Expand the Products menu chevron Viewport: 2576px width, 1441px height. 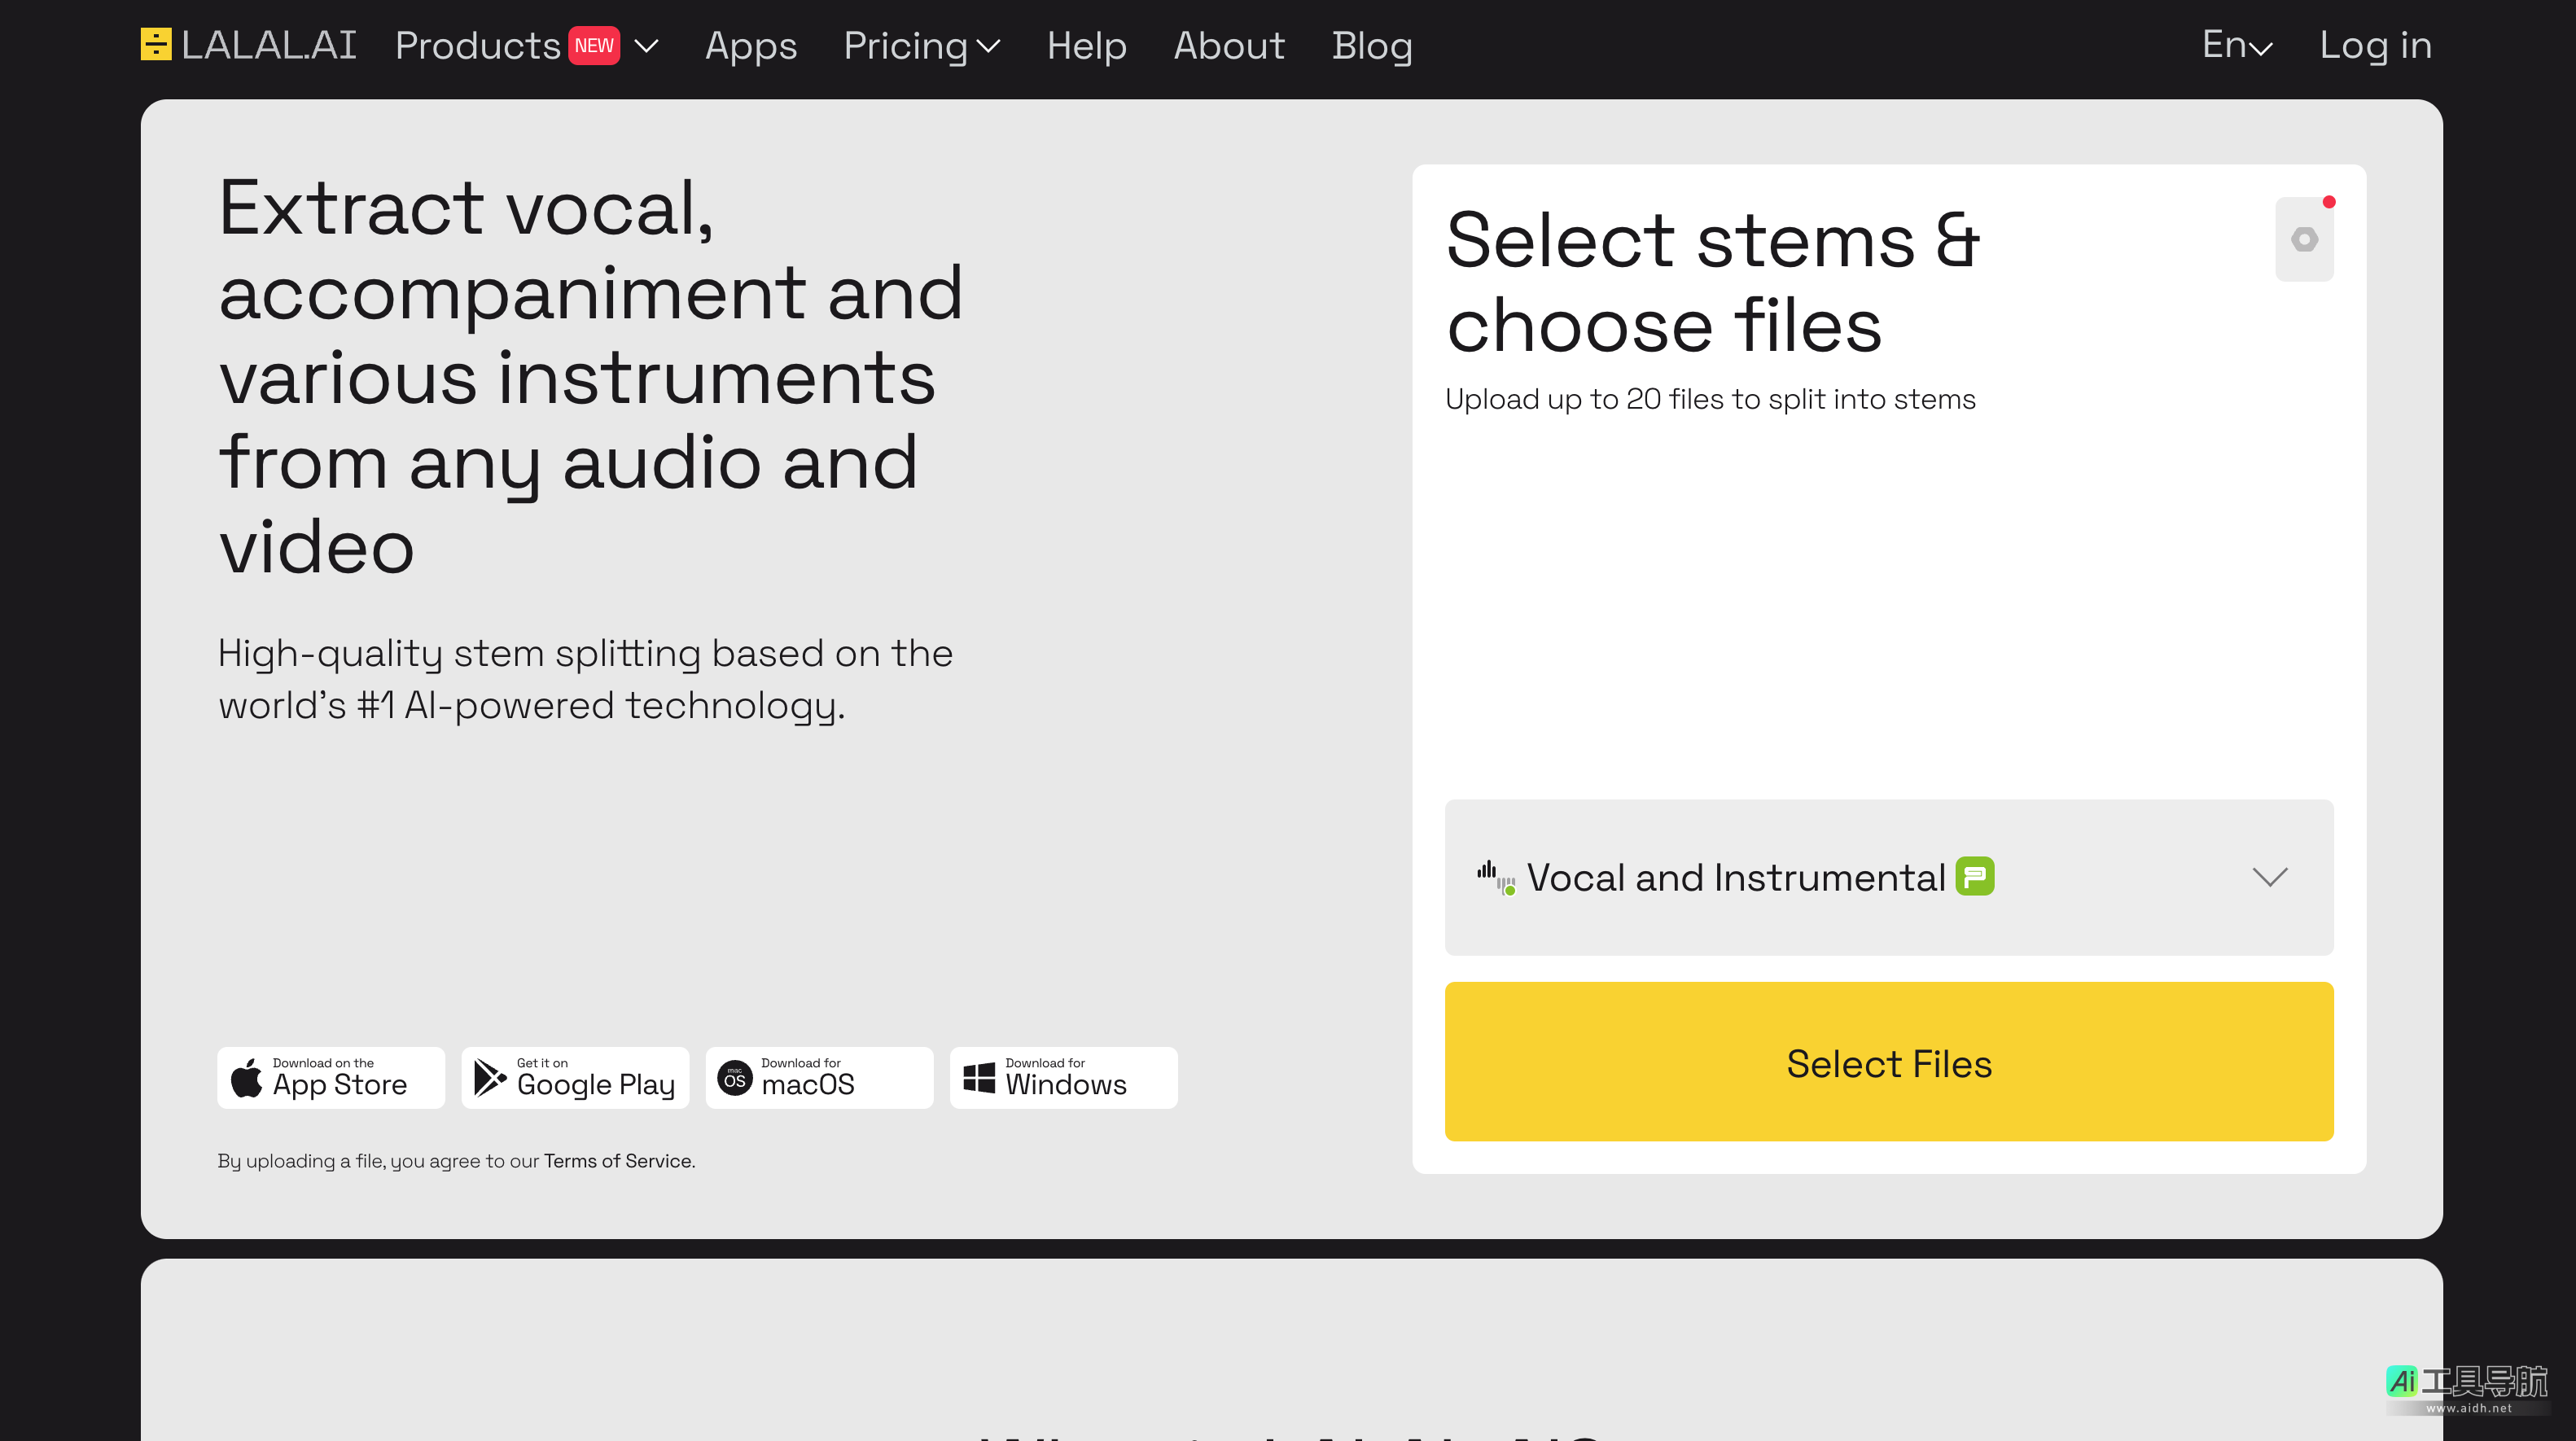(646, 46)
